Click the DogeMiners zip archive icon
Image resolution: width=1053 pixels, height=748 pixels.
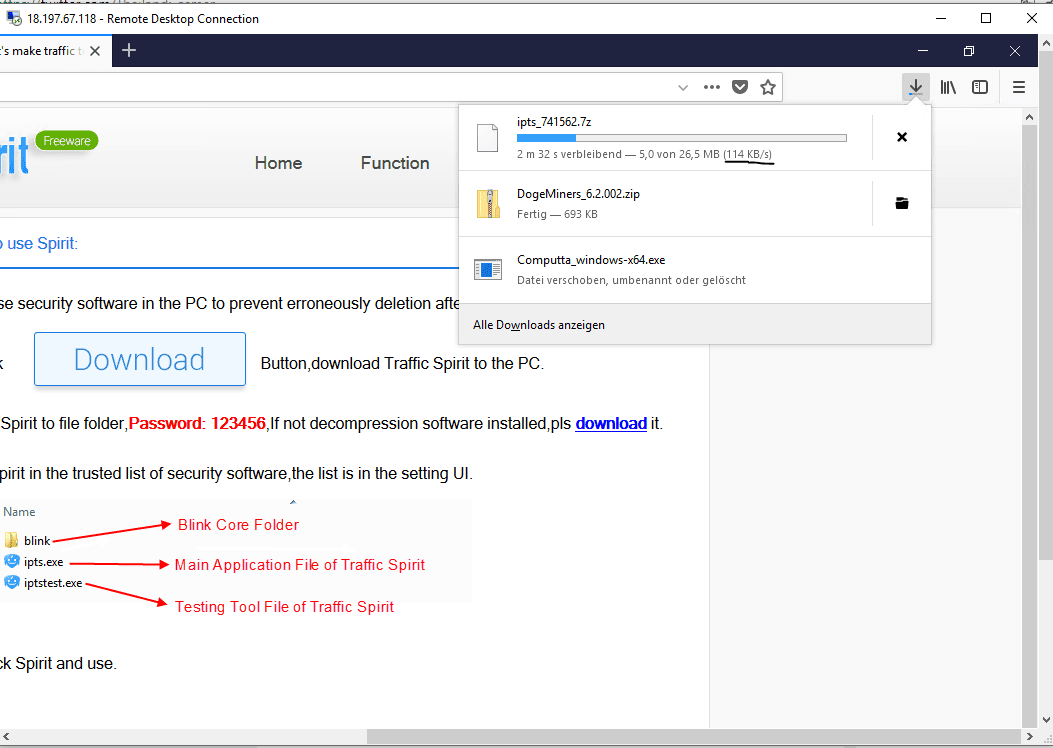pyautogui.click(x=488, y=203)
